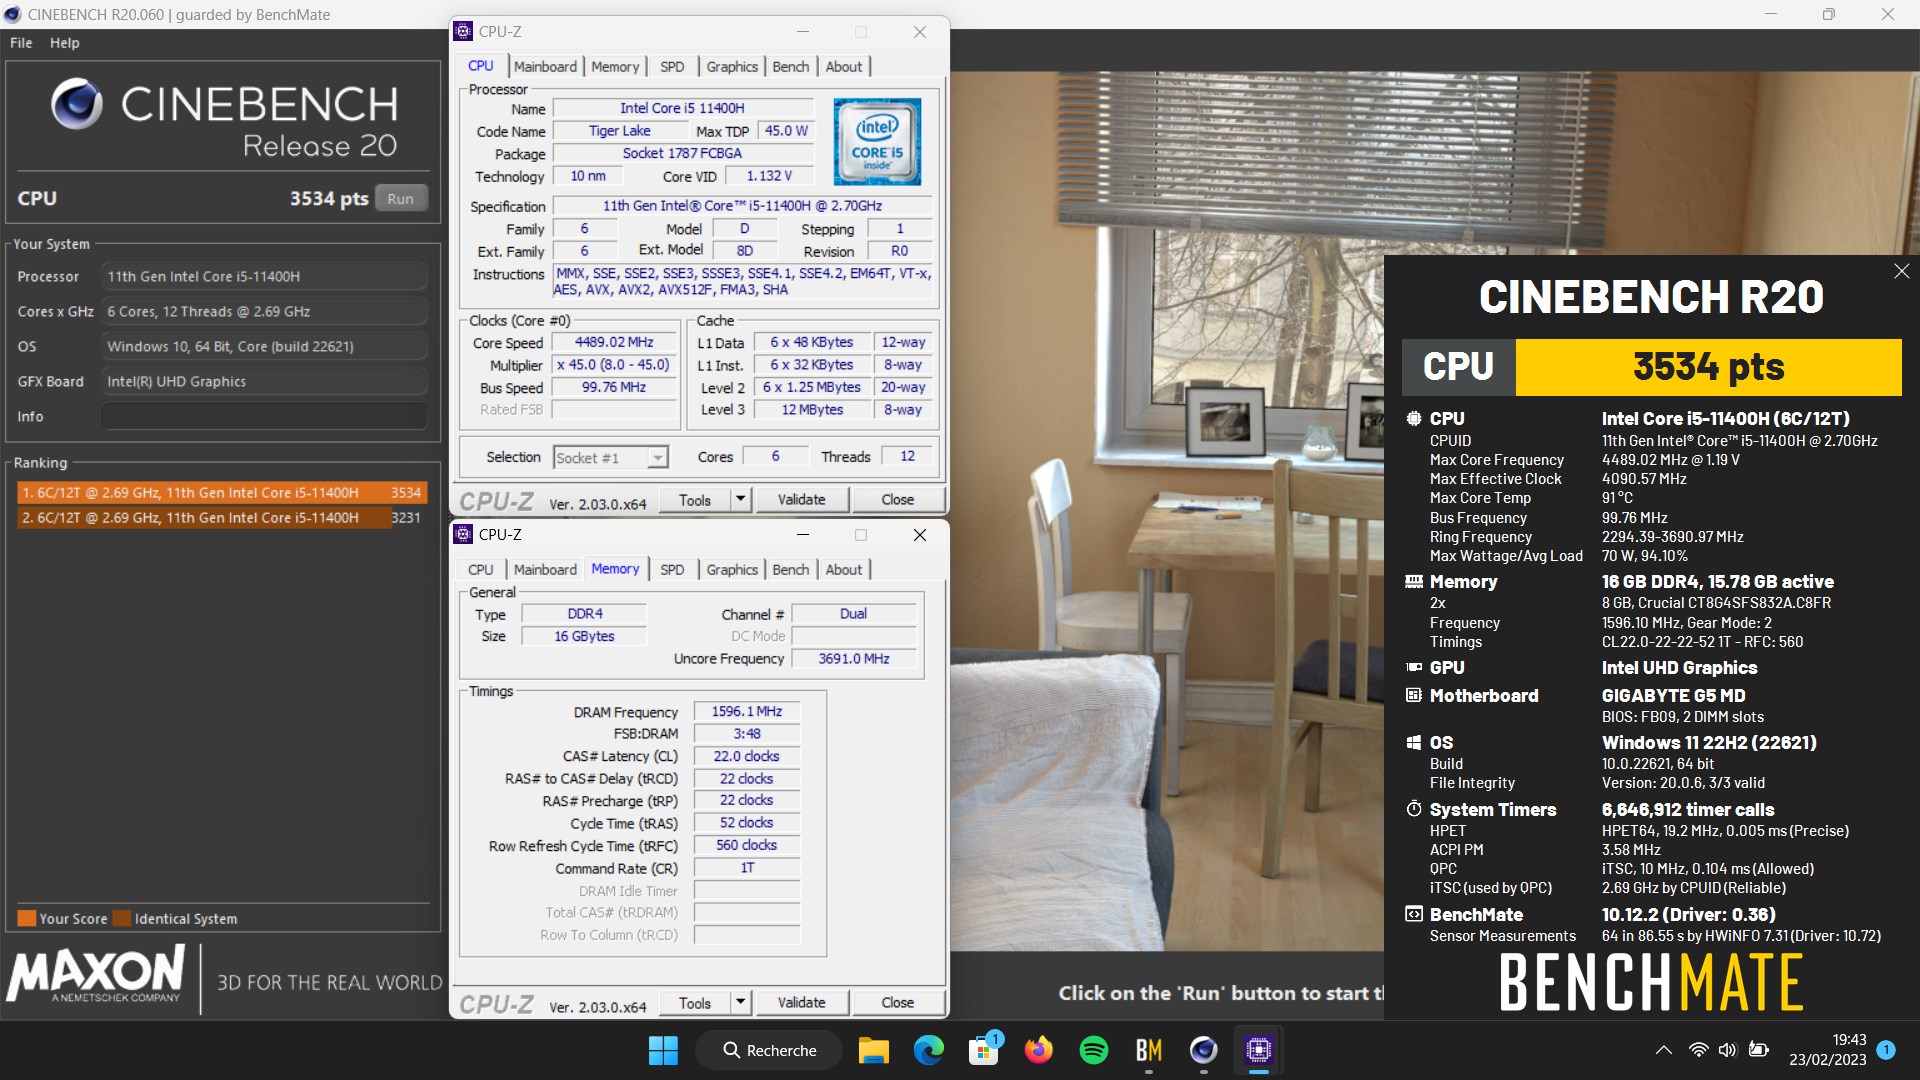1920x1080 pixels.
Task: Click BenchMate Memory section icon
Action: point(1414,581)
